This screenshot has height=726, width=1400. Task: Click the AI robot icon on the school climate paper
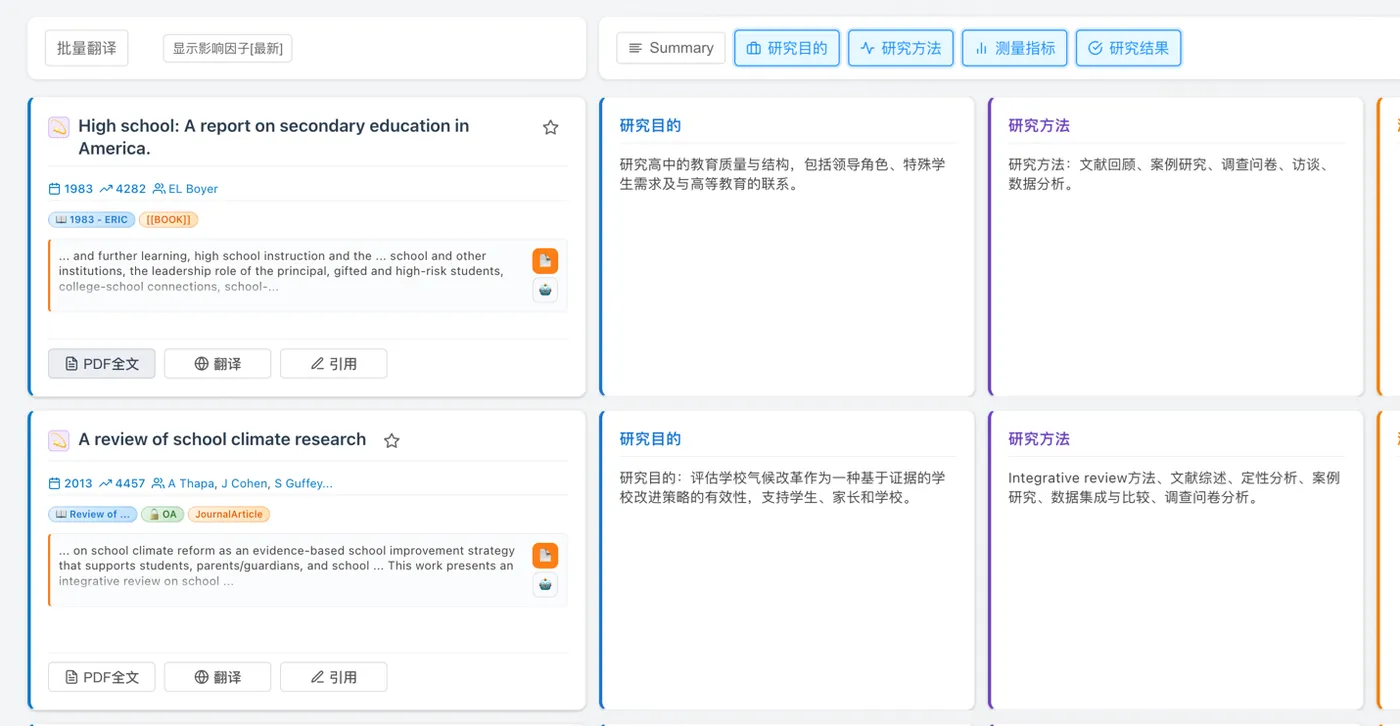(x=544, y=585)
